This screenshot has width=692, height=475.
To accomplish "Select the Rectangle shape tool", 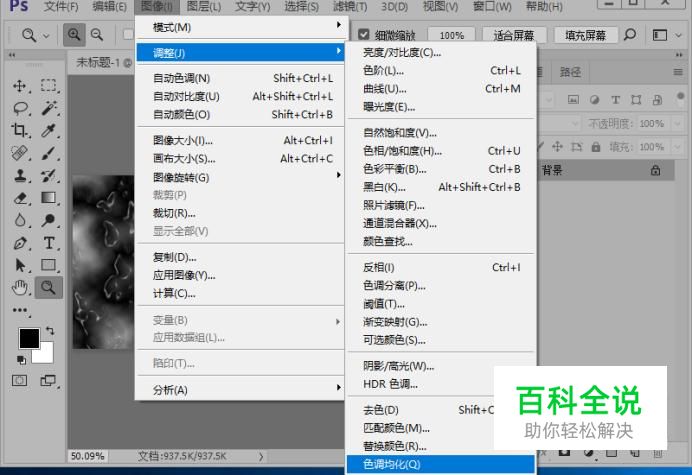I will point(49,265).
